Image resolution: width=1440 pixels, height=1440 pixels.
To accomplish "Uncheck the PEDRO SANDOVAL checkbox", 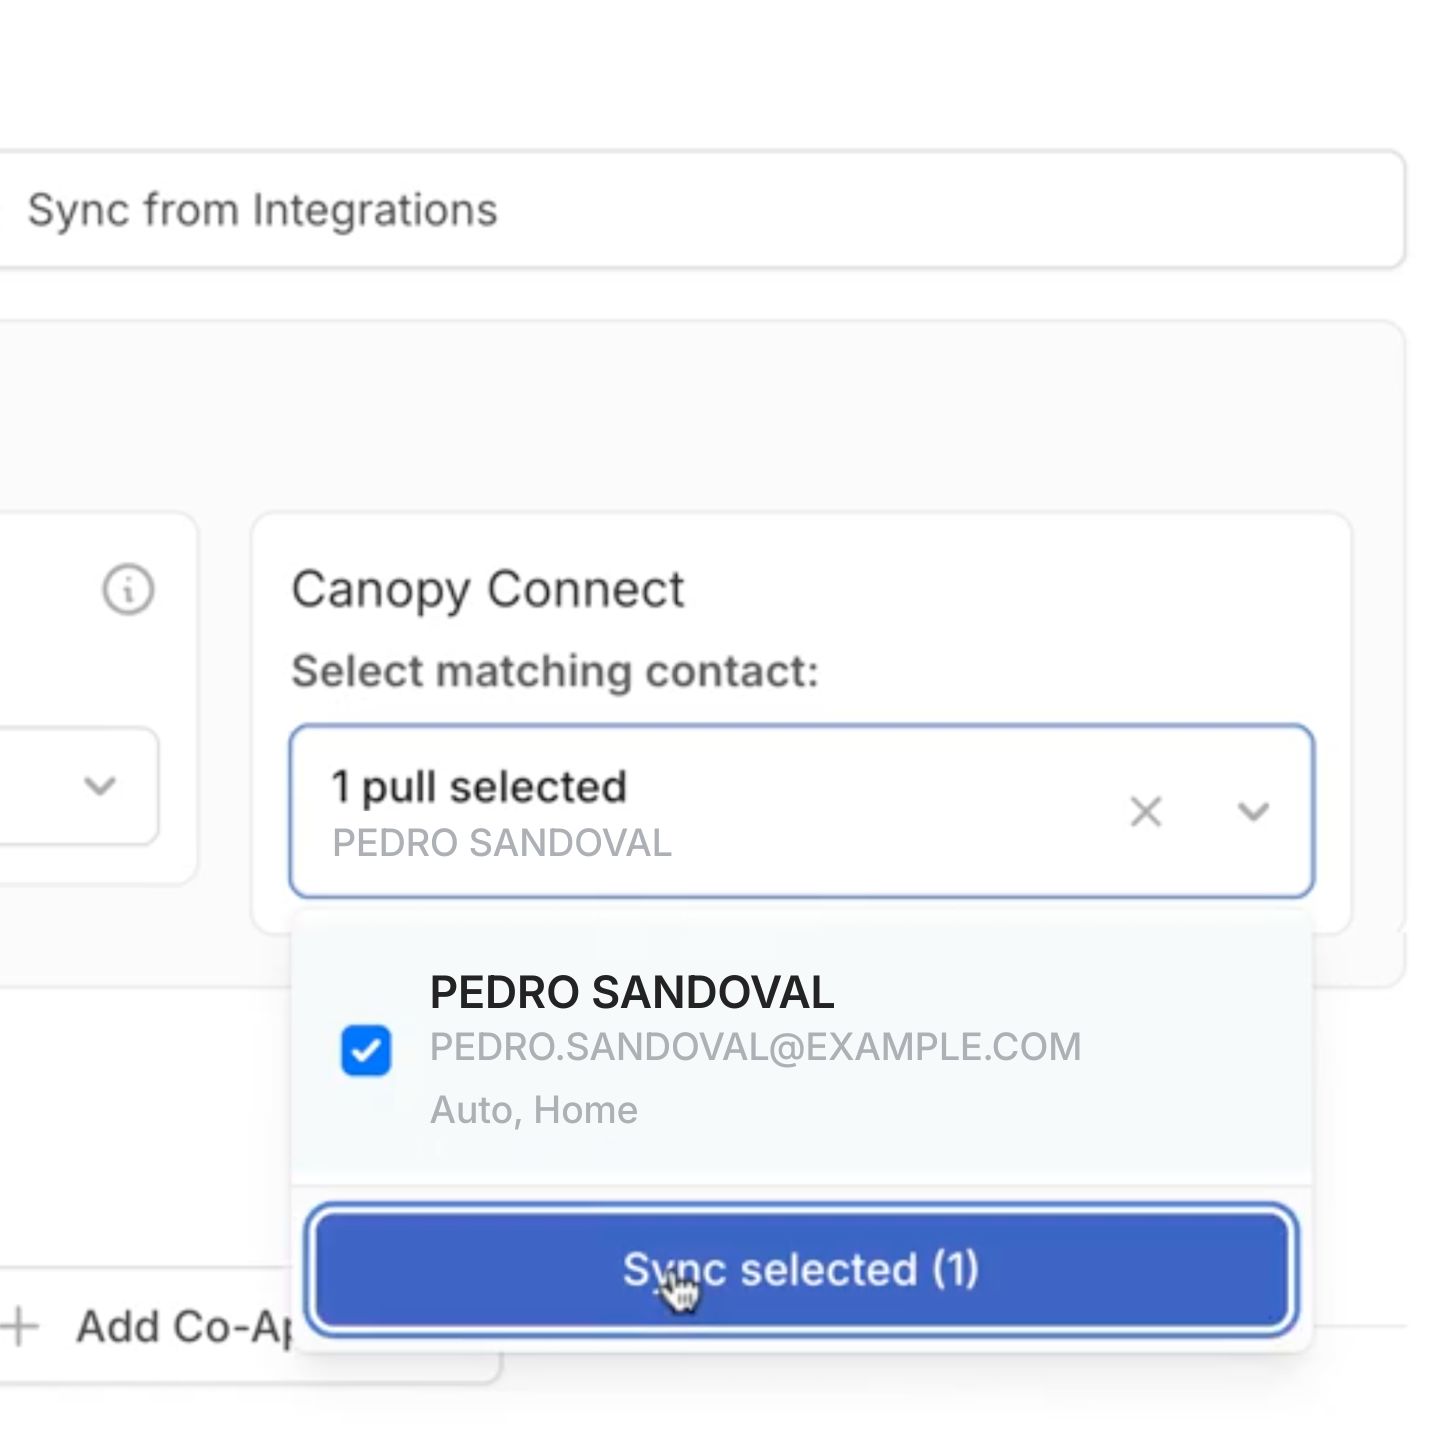I will [x=366, y=1050].
